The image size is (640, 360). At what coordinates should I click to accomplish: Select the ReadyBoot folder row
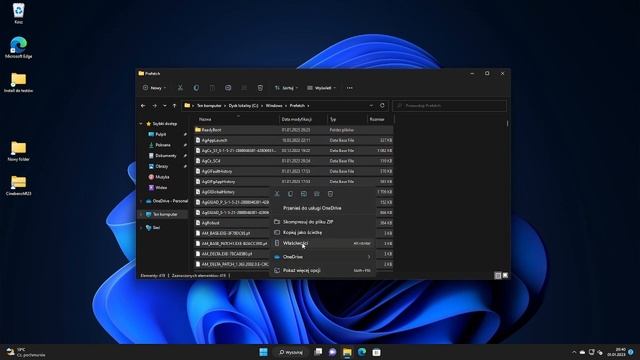[293, 130]
